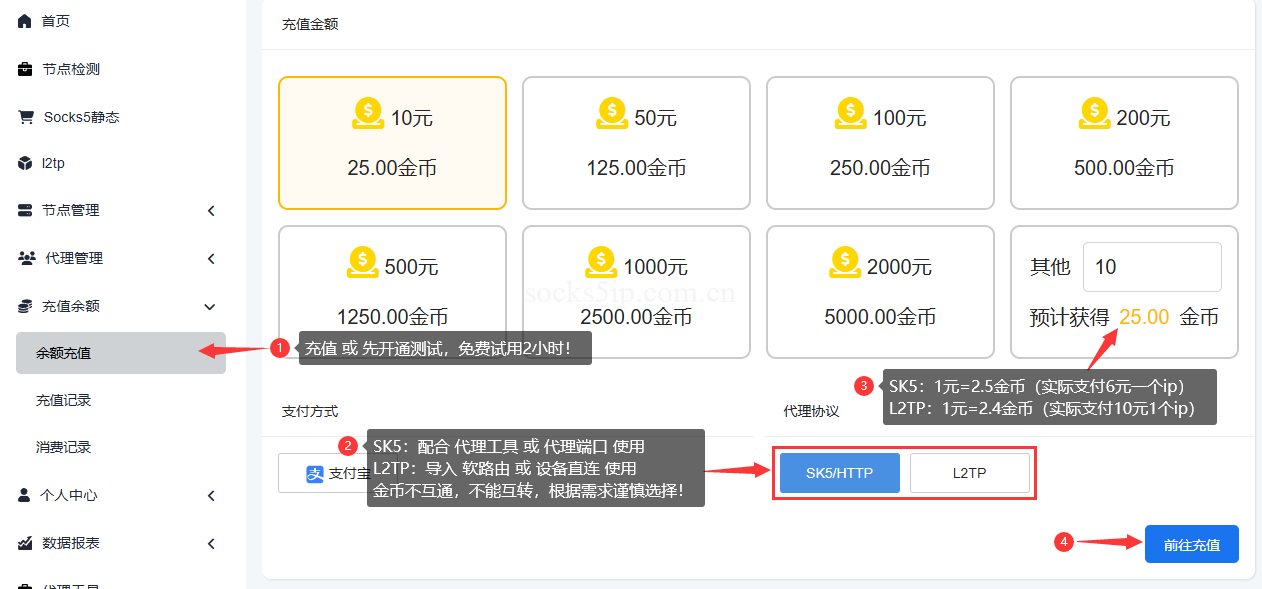Click the coins icon for 充值余额
Image resolution: width=1262 pixels, height=589 pixels.
point(25,306)
